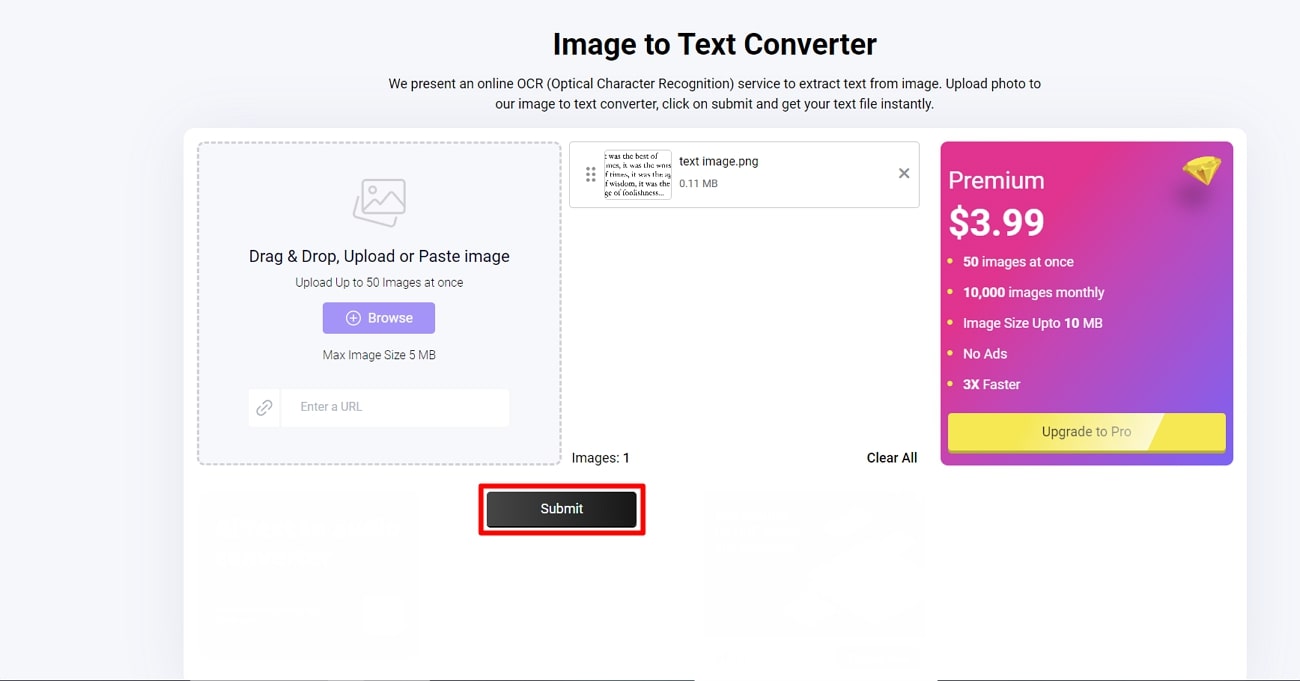The image size is (1300, 681).
Task: Remove text image.png using the X icon
Action: point(903,172)
